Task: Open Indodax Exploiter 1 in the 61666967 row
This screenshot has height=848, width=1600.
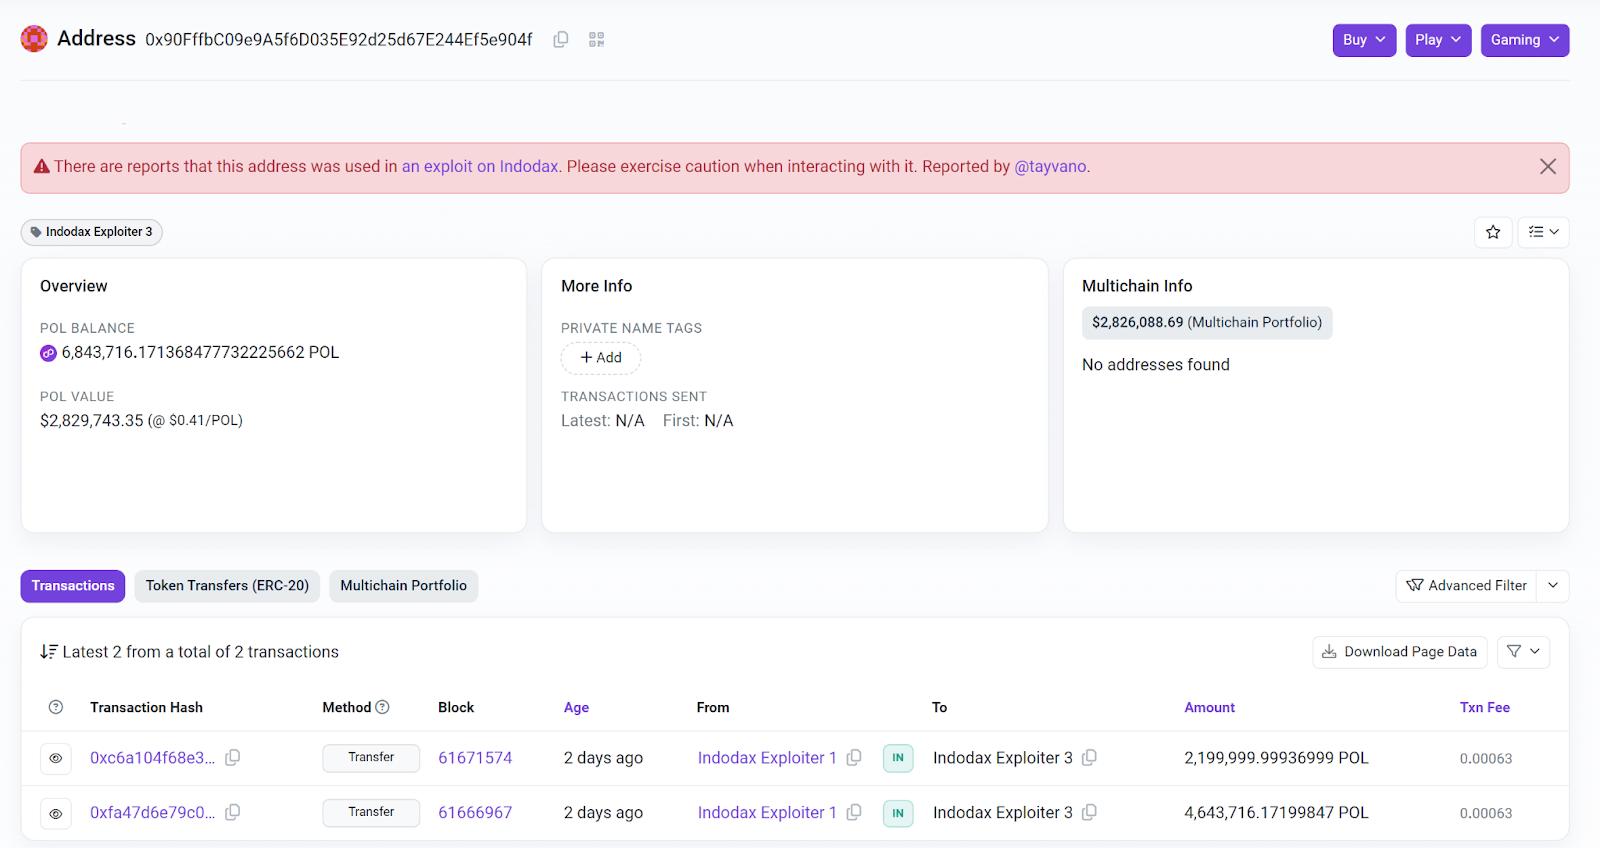Action: point(767,813)
